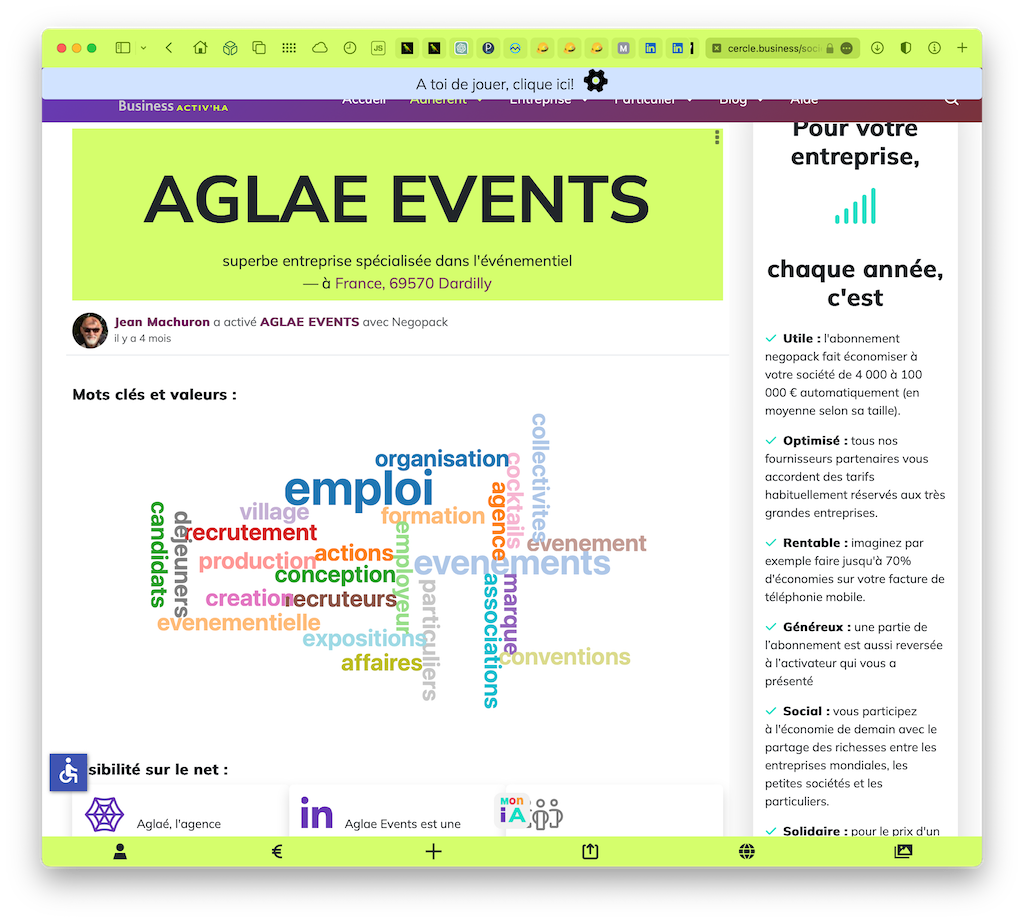Expand the Blog dropdown menu

(741, 101)
